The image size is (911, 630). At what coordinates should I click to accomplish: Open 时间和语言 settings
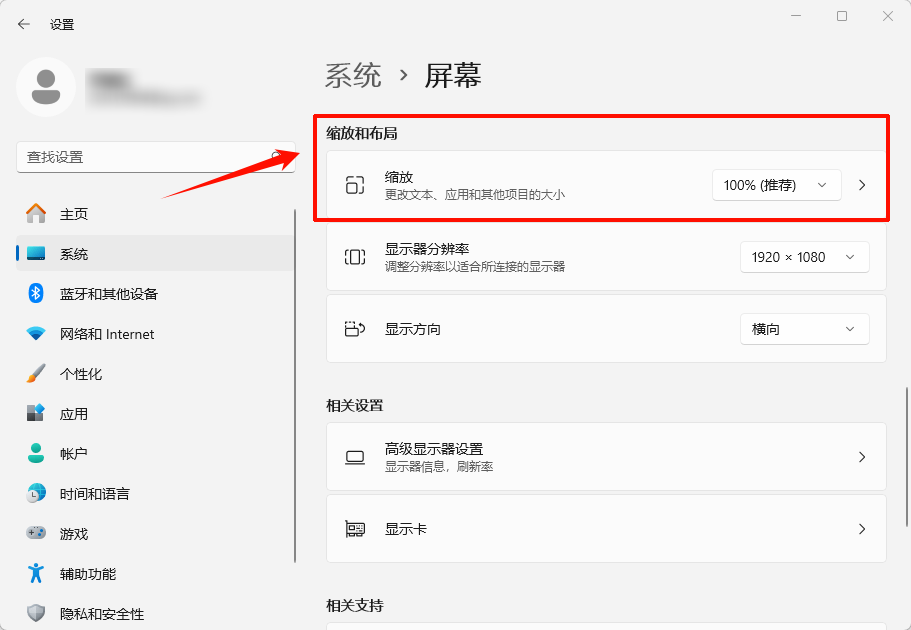(85, 493)
